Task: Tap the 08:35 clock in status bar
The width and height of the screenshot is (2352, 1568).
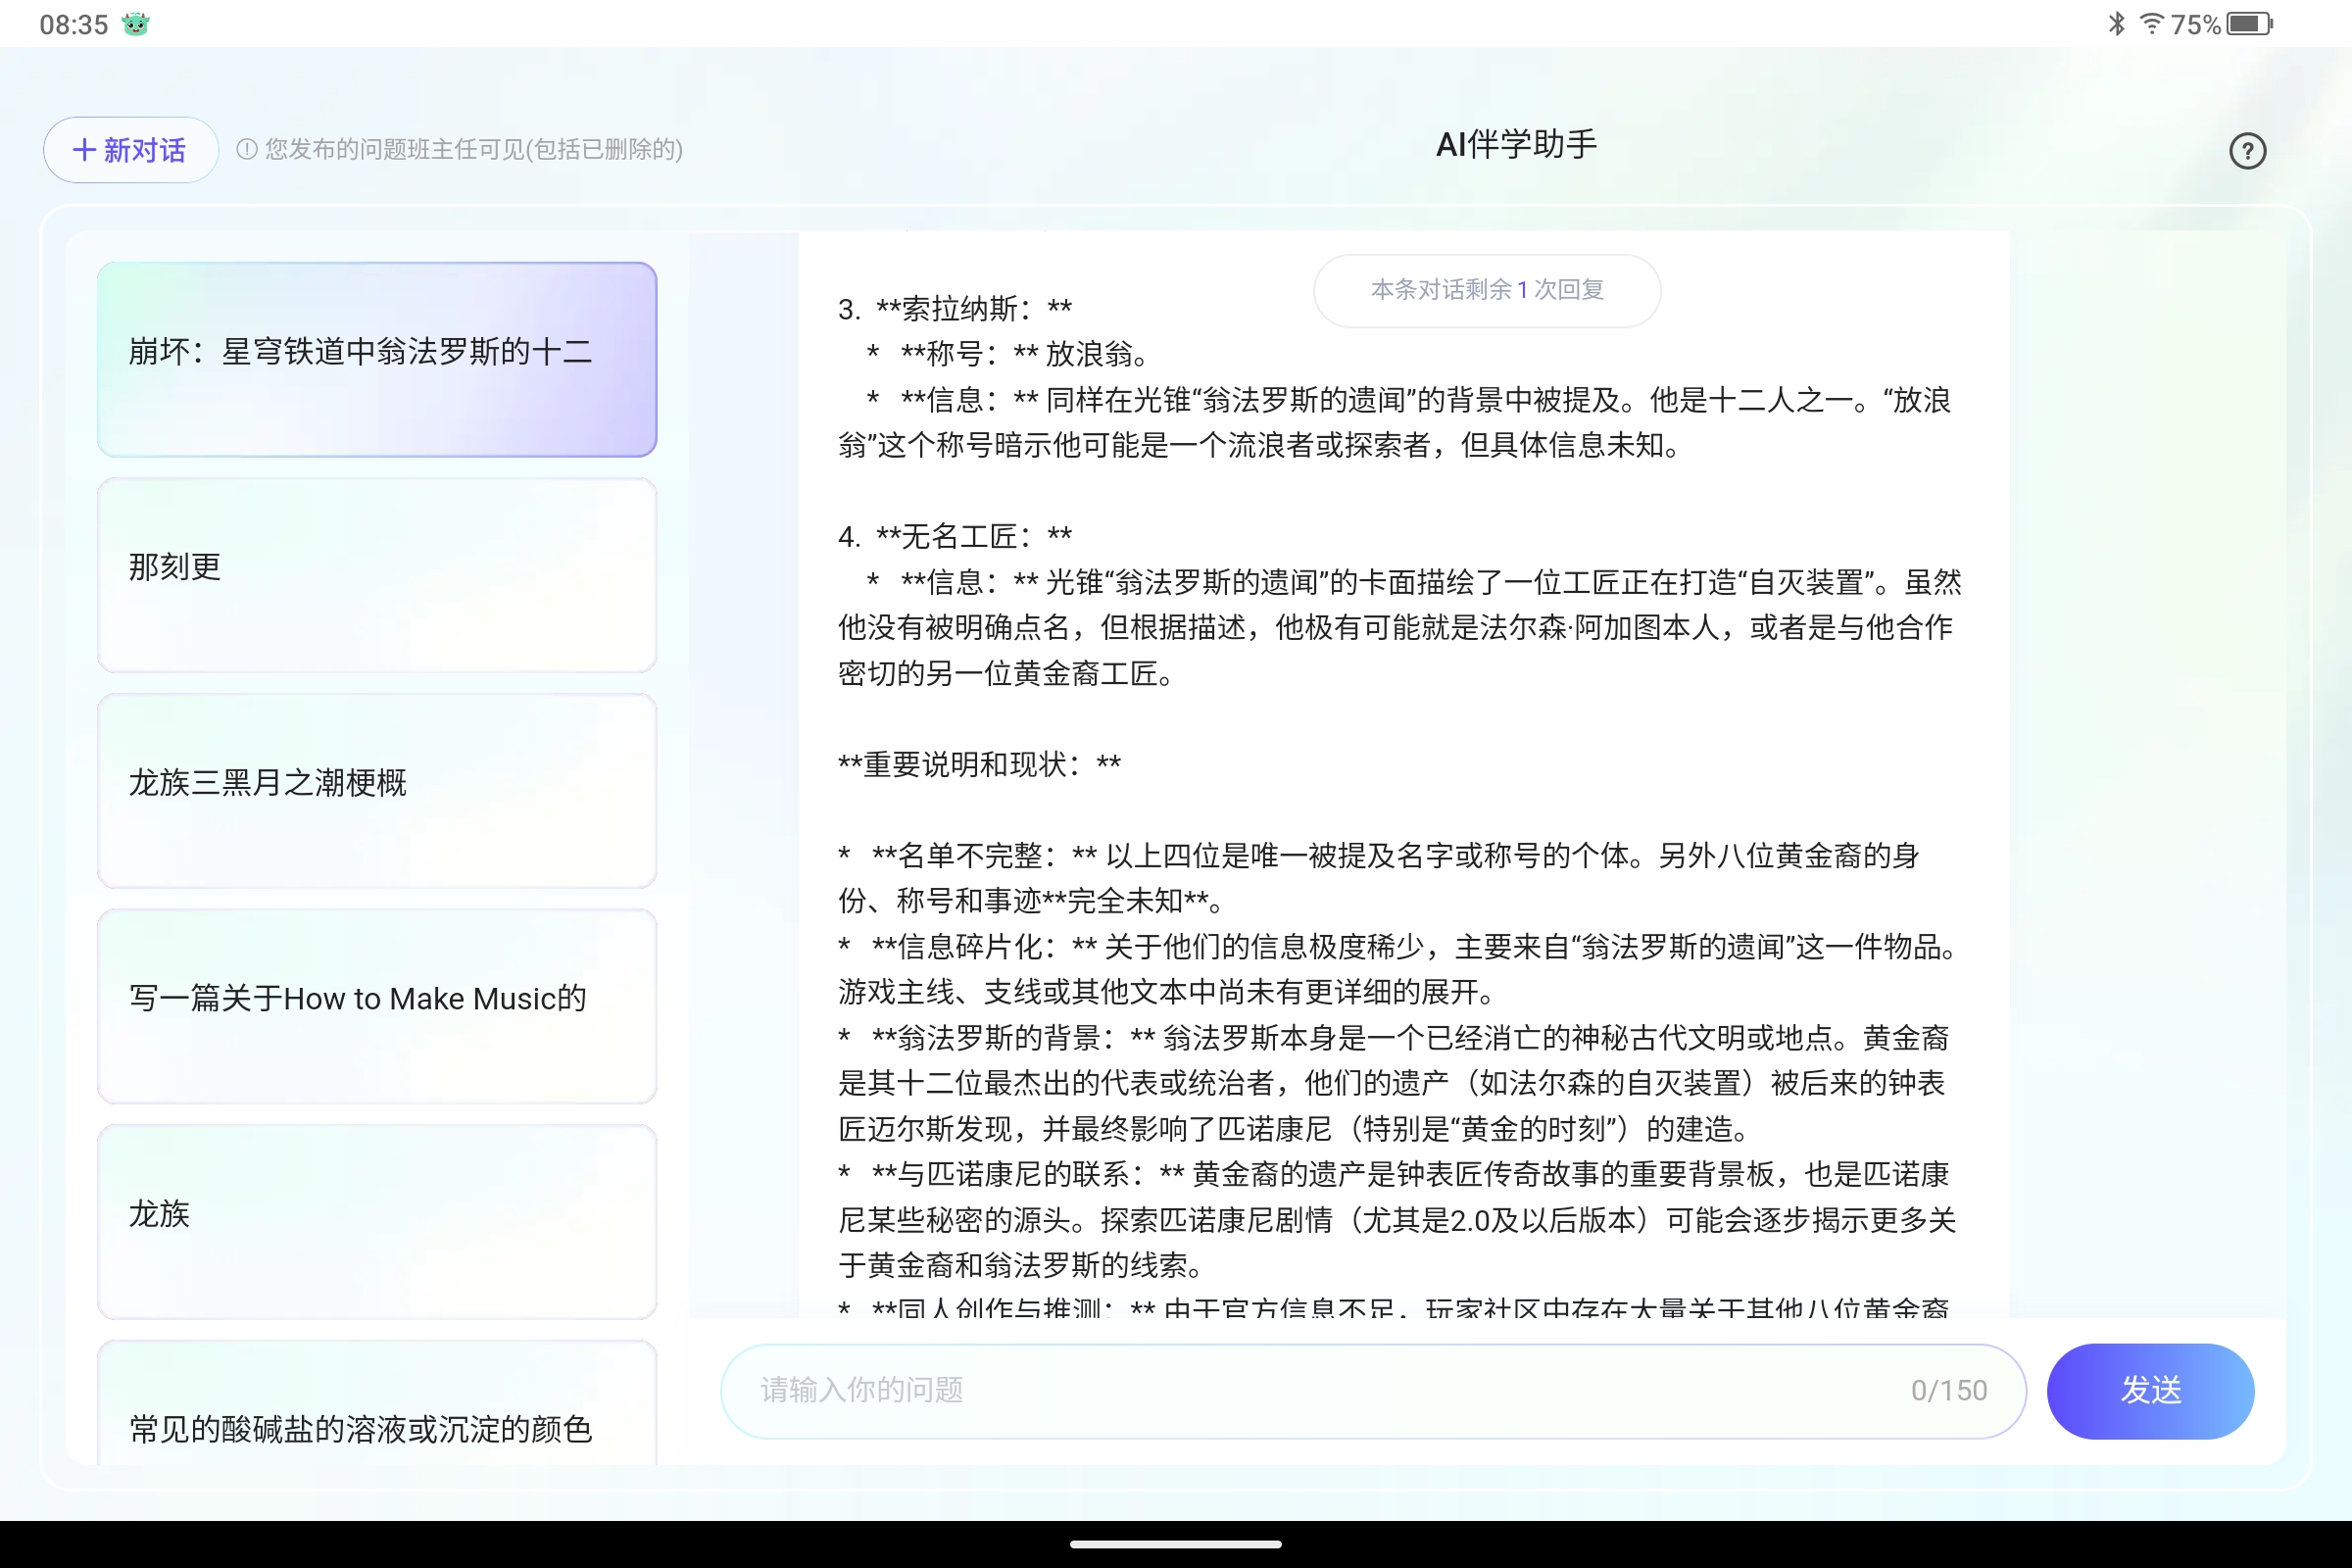Action: pos(74,24)
